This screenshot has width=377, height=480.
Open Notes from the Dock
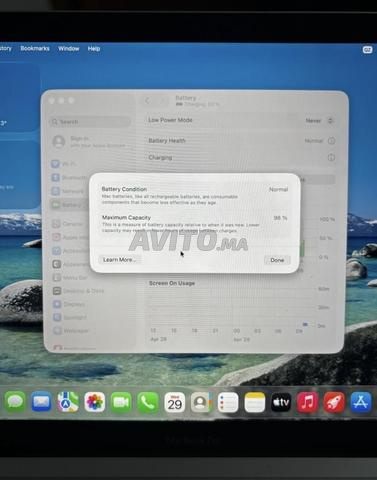(255, 402)
